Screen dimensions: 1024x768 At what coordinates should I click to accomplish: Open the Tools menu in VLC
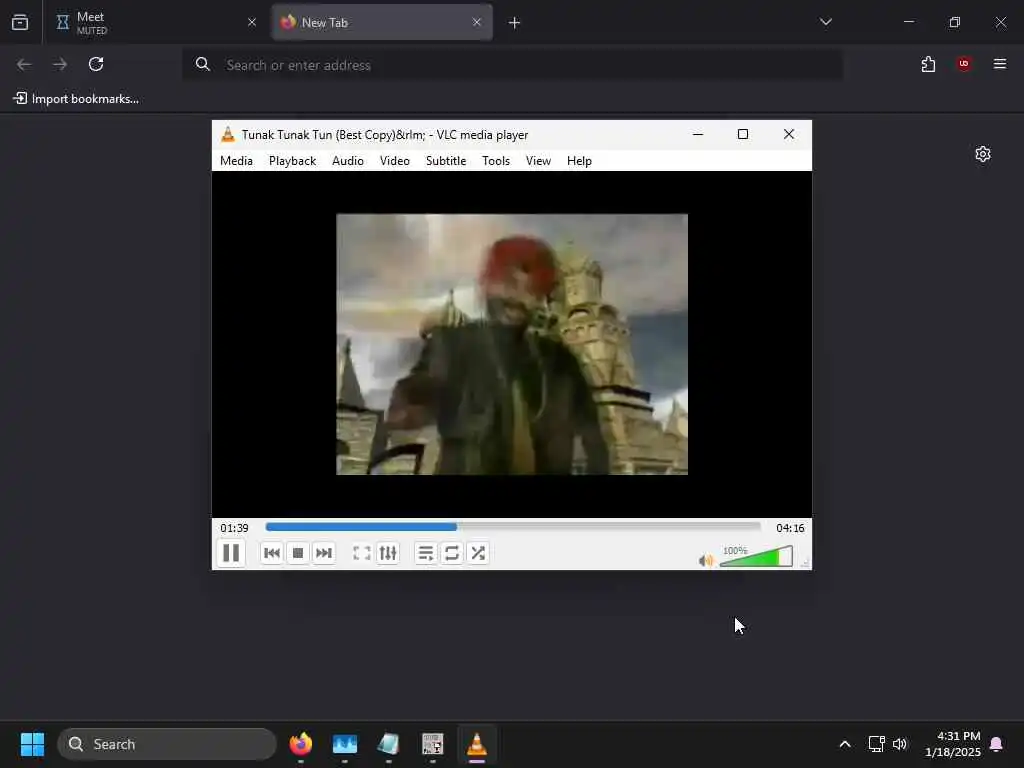point(496,161)
